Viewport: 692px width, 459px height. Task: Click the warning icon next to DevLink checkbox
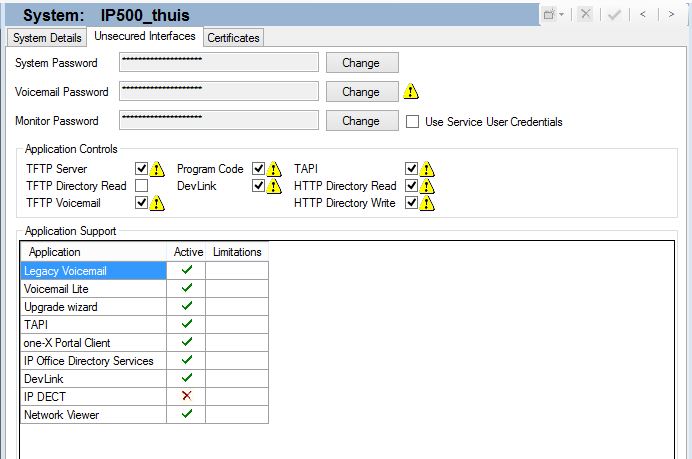[274, 186]
